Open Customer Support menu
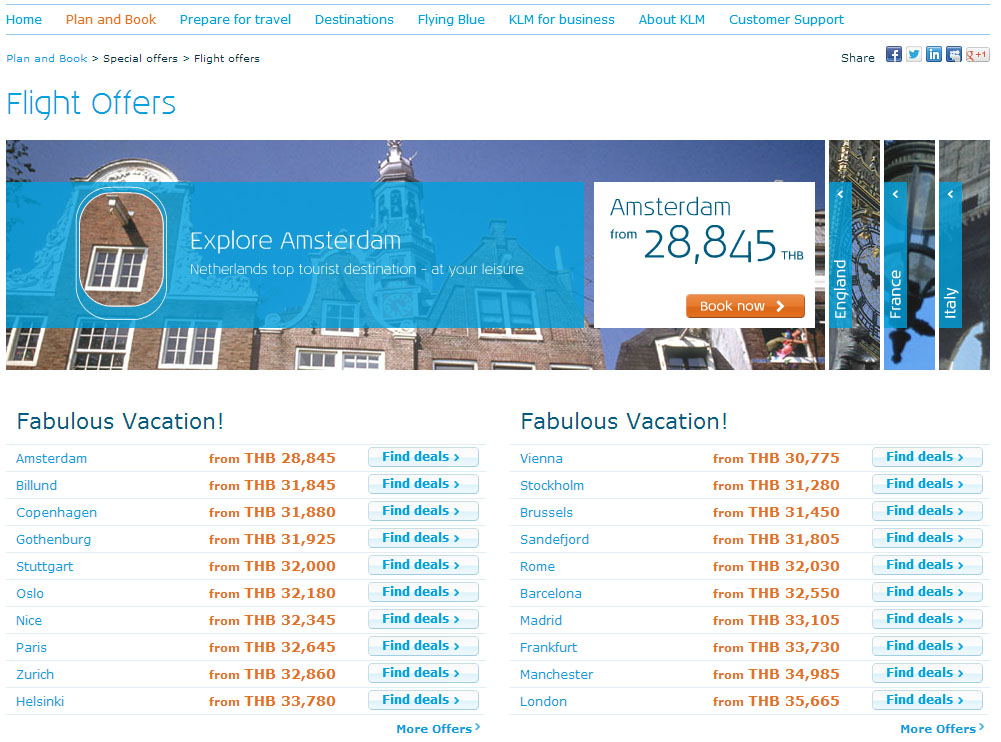Viewport: 1001px width, 742px height. pyautogui.click(x=786, y=20)
